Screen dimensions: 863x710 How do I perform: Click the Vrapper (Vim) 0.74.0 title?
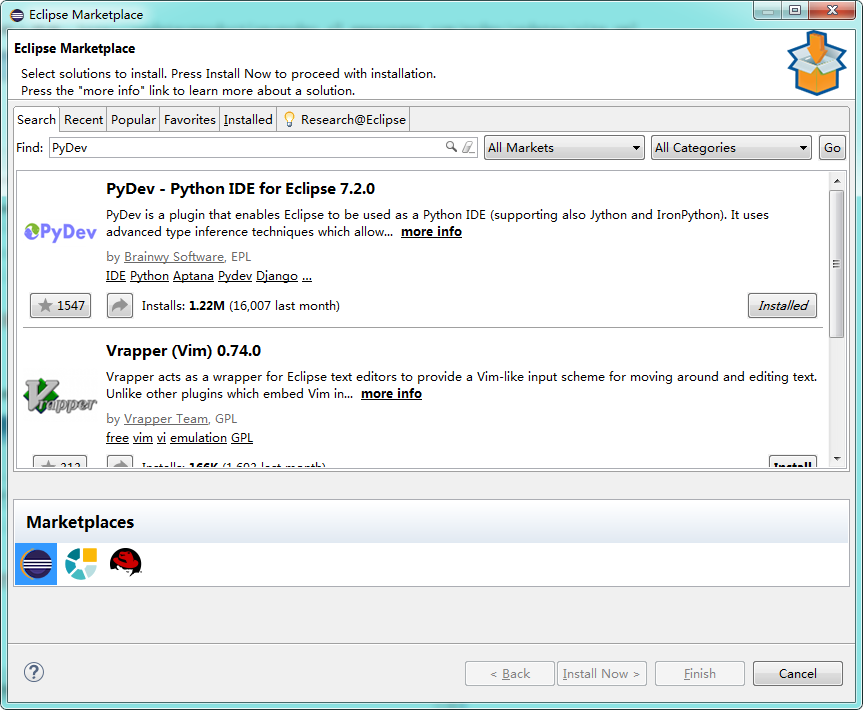(183, 351)
